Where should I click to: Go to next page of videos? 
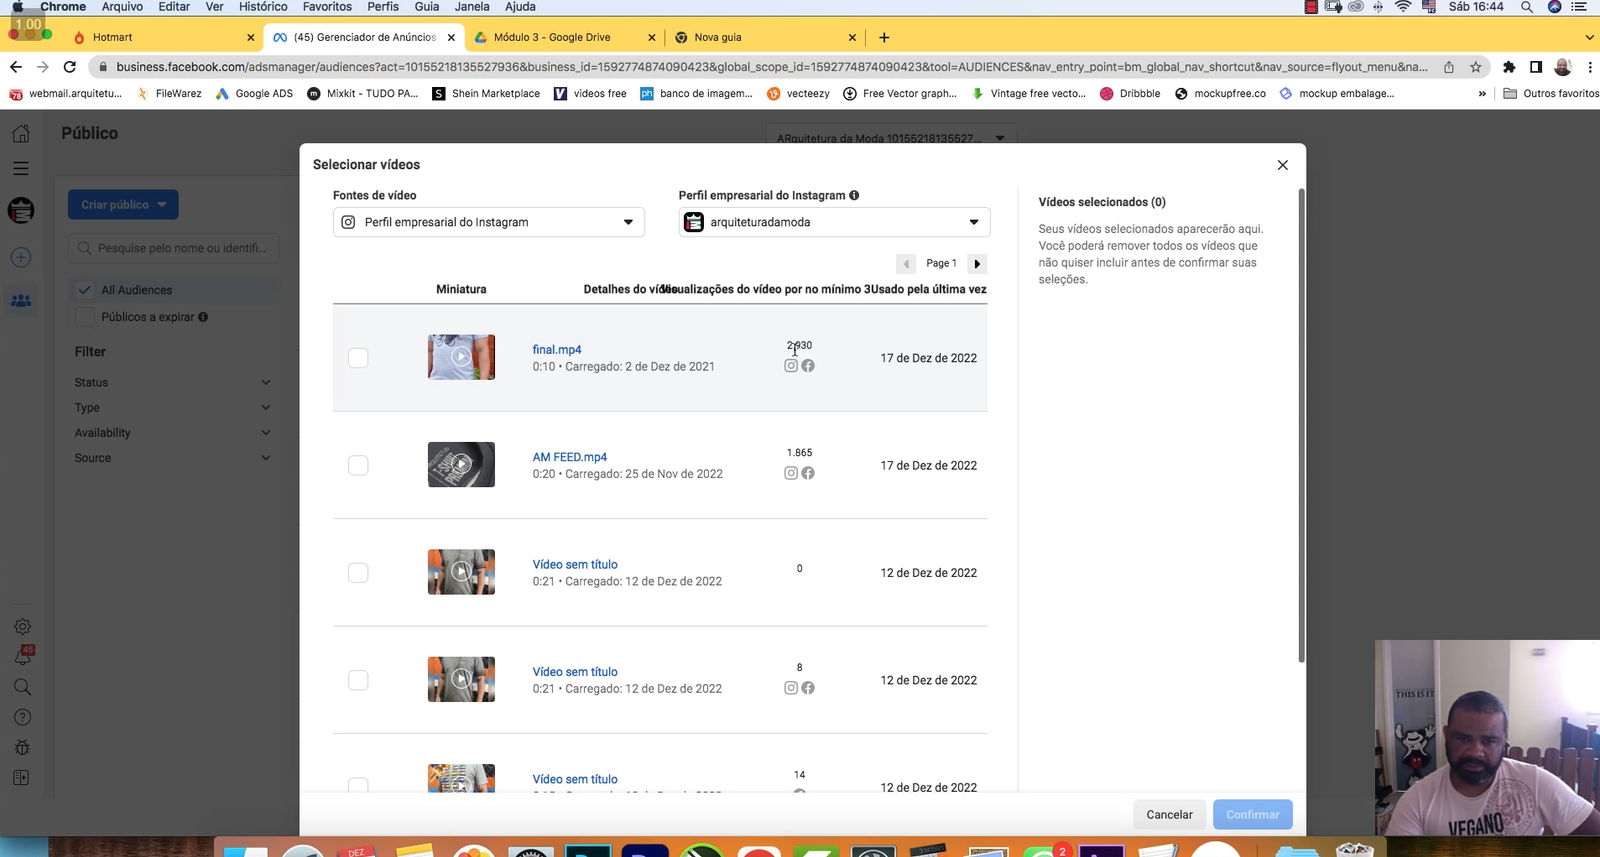977,264
